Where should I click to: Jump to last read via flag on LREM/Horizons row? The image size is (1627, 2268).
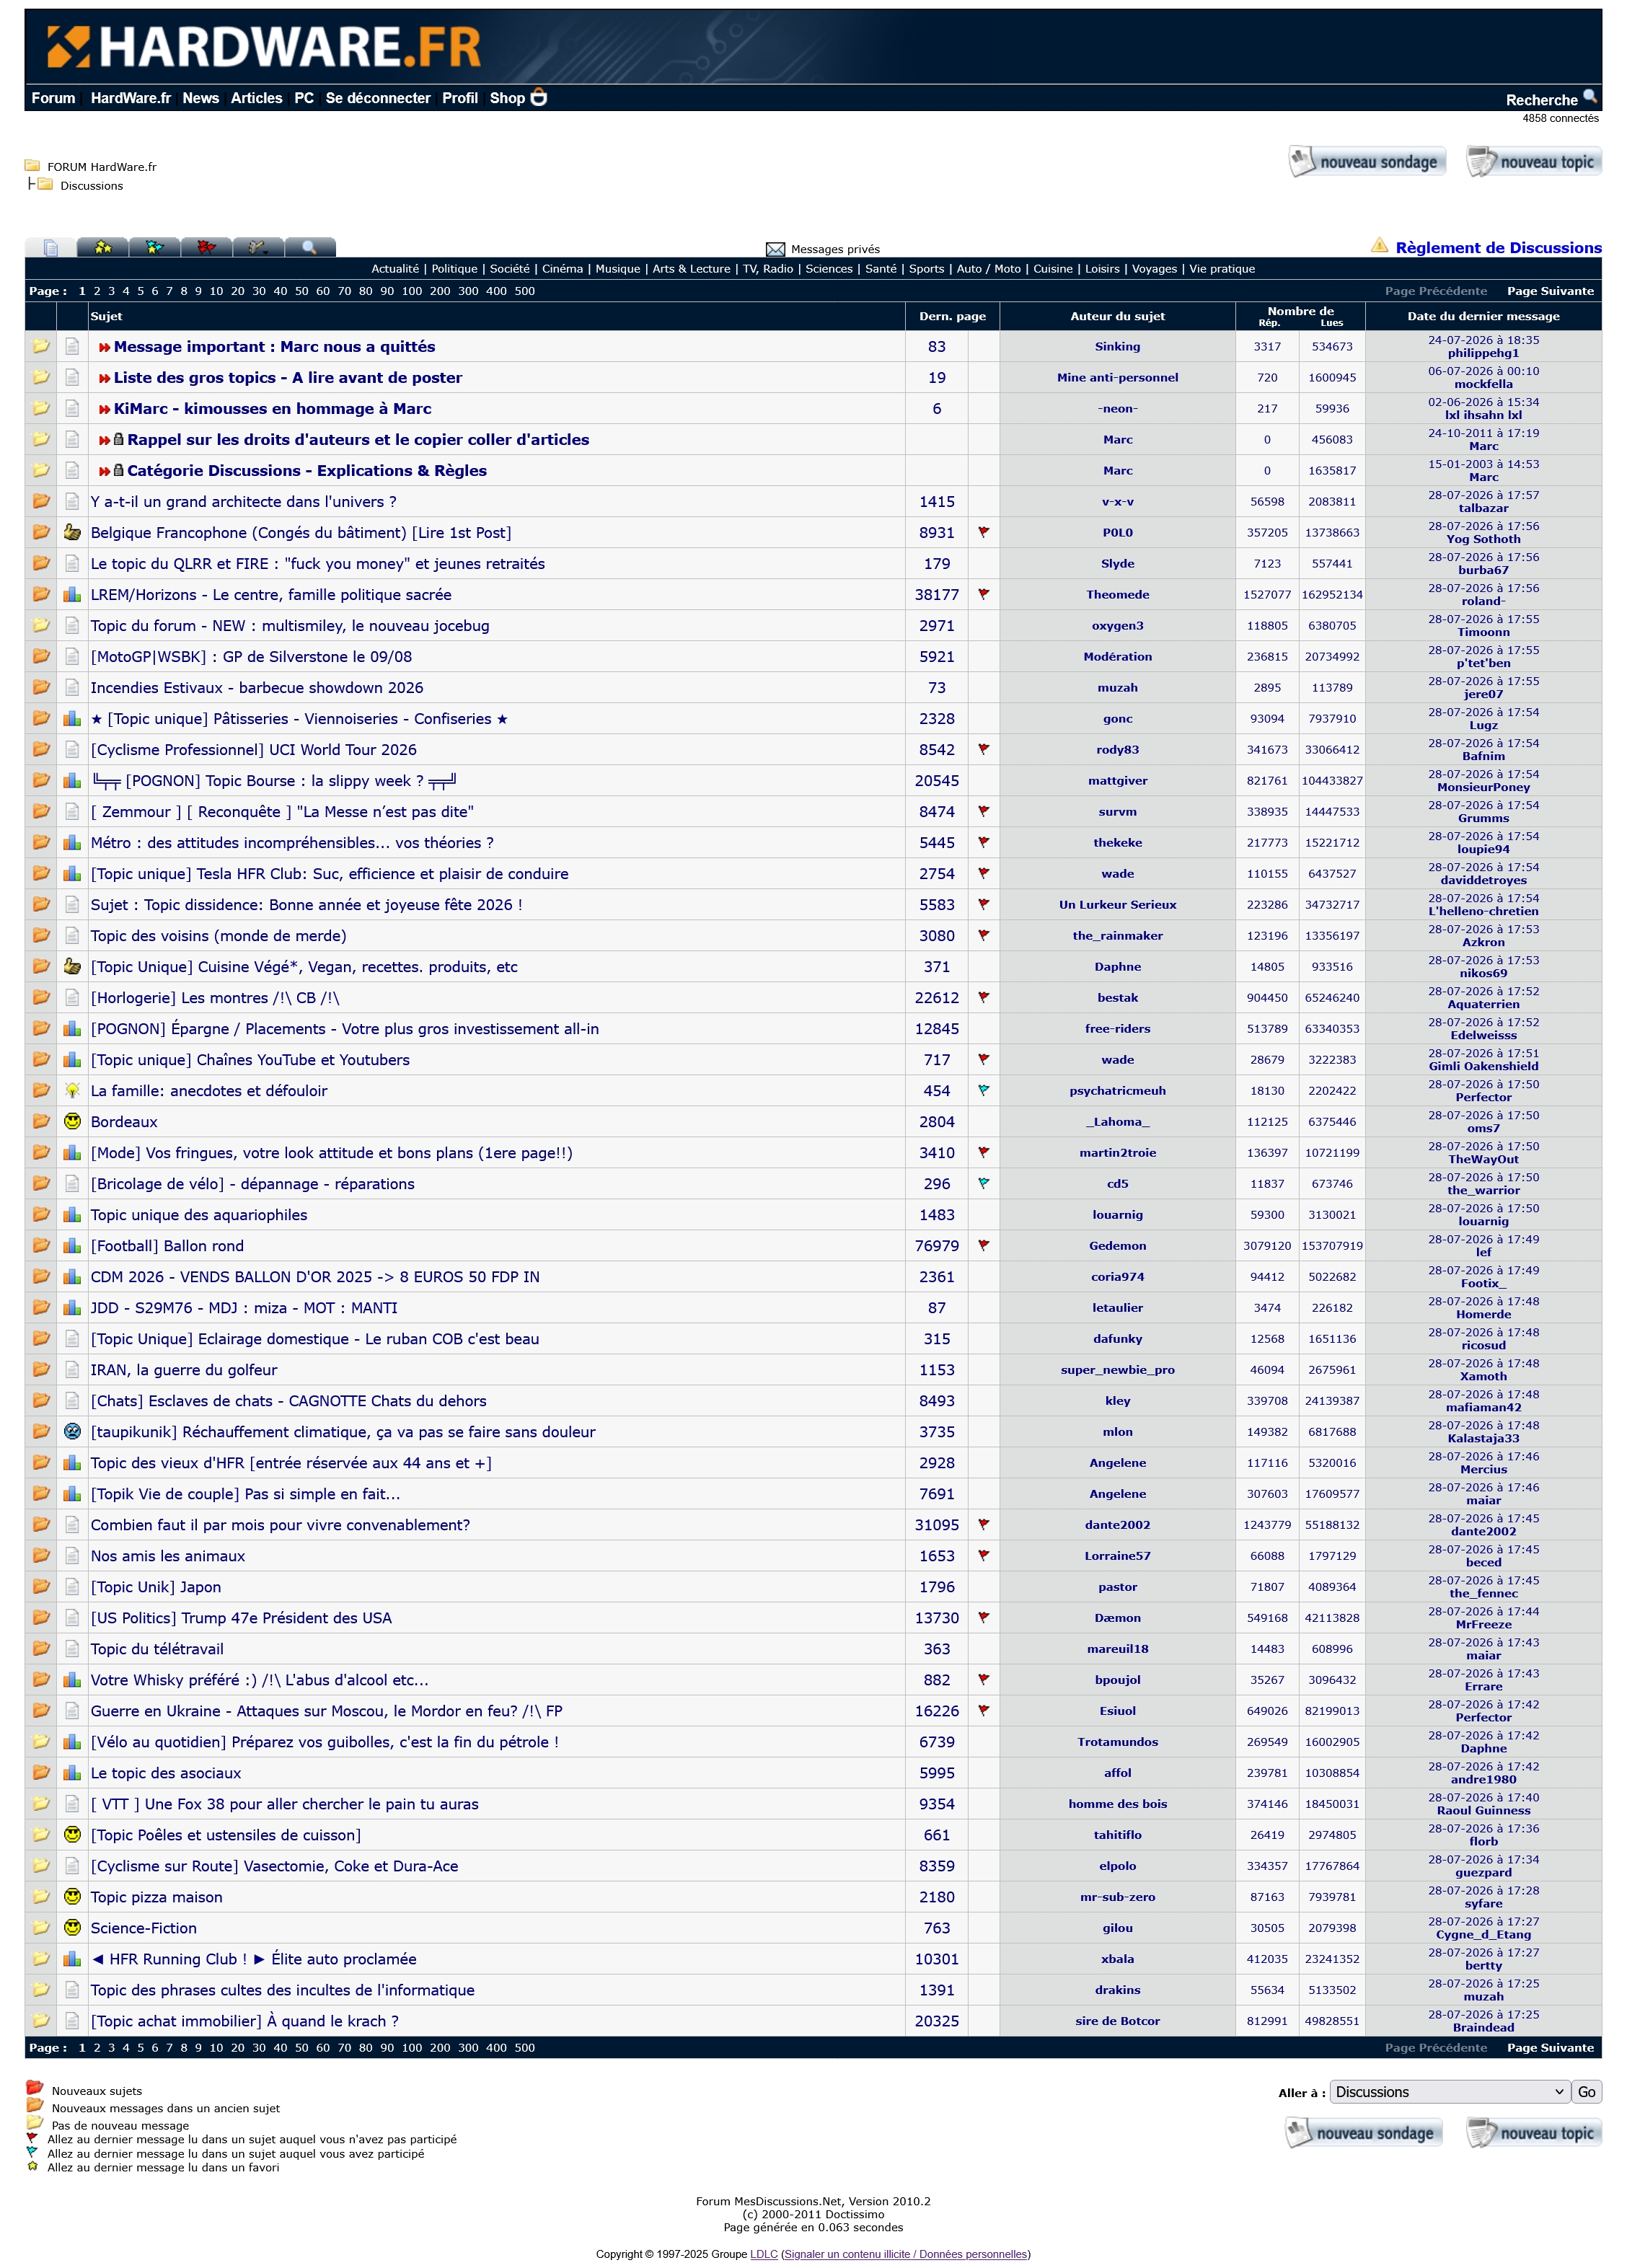pyautogui.click(x=983, y=594)
